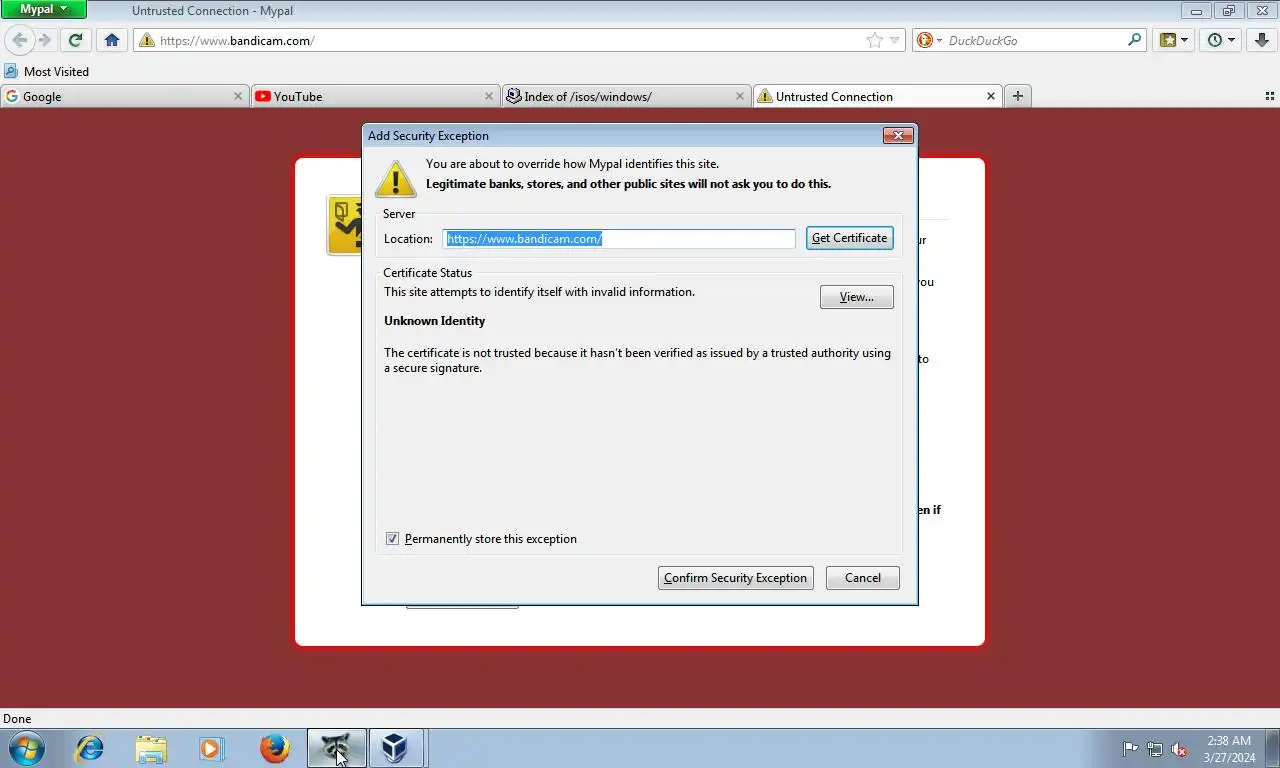The image size is (1280, 768).
Task: Uncheck Permanently store this exception
Action: pos(392,539)
